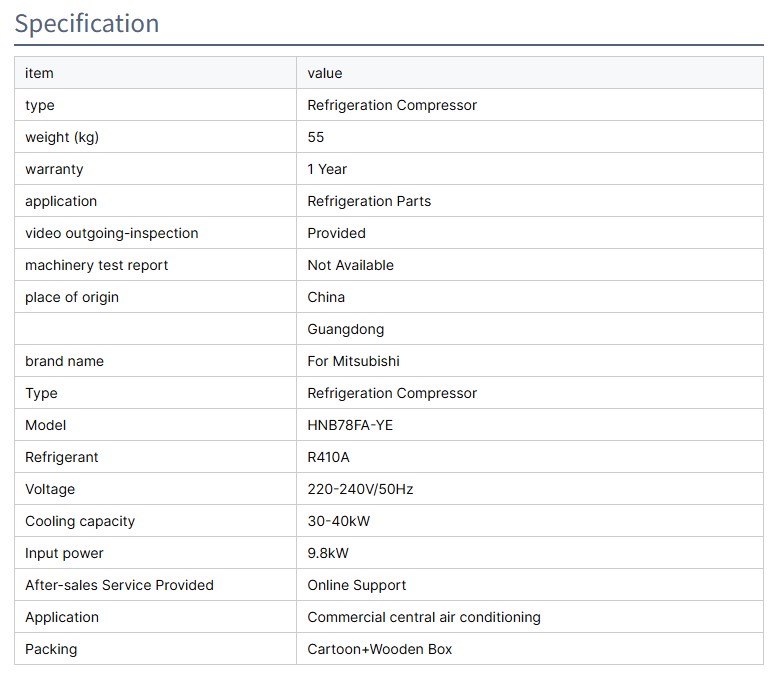Select the 'Guangdong' value cell
Image resolution: width=775 pixels, height=676 pixels.
(345, 329)
